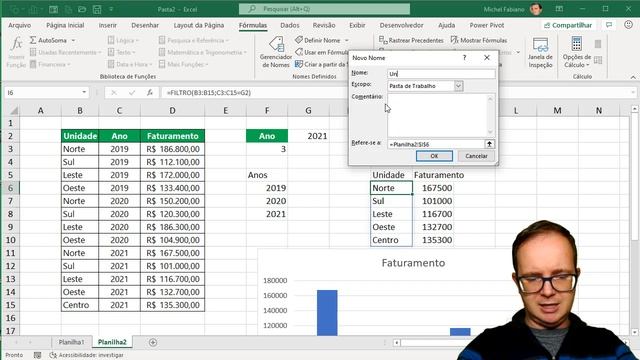
Task: Click horizontal scrollbar left arrow
Action: click(396, 342)
